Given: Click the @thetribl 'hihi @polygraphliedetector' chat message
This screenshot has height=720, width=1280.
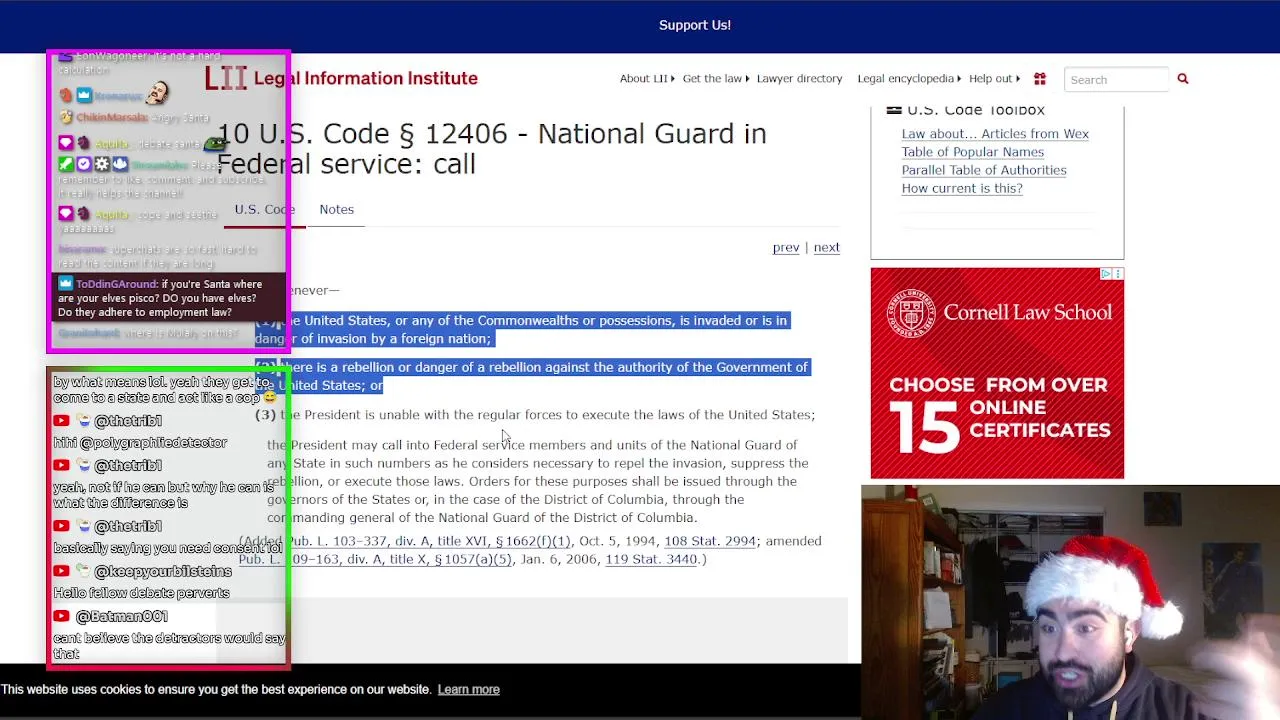Looking at the screenshot, I should (140, 442).
